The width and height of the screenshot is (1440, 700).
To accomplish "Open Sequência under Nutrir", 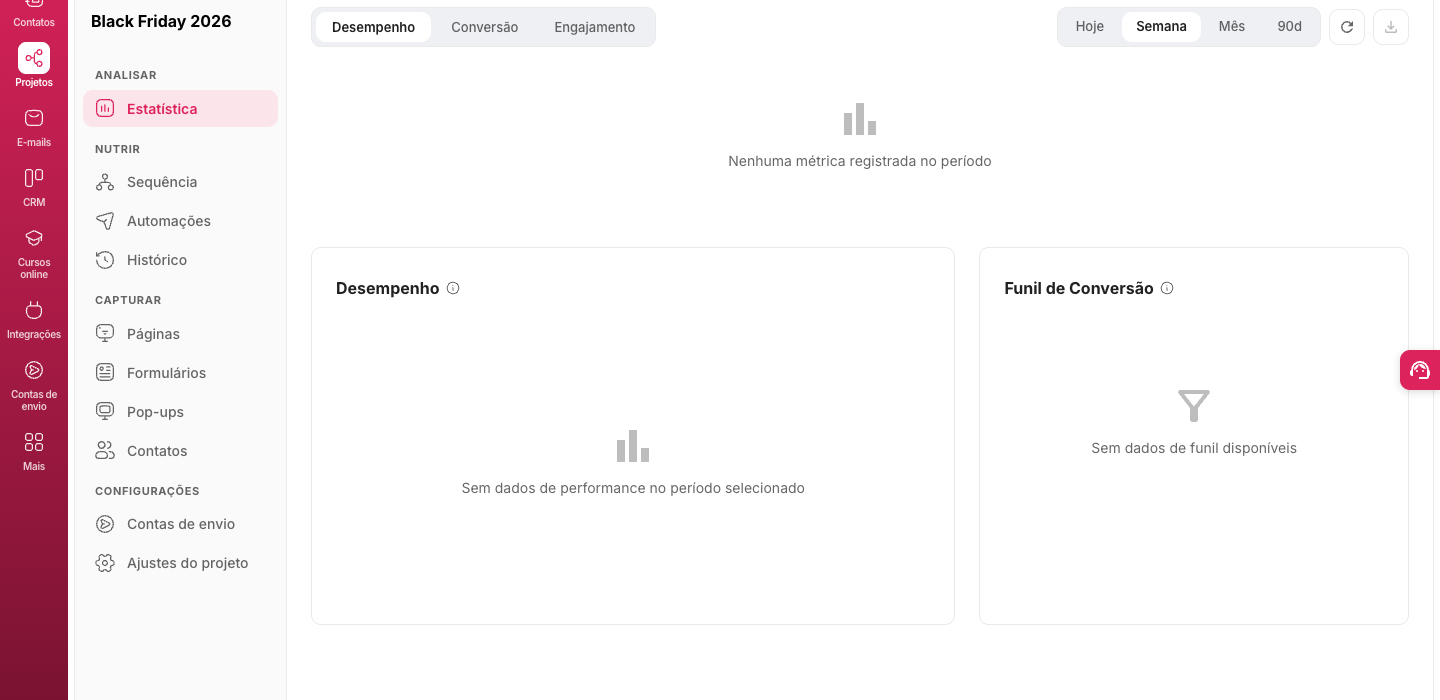I will pyautogui.click(x=180, y=182).
